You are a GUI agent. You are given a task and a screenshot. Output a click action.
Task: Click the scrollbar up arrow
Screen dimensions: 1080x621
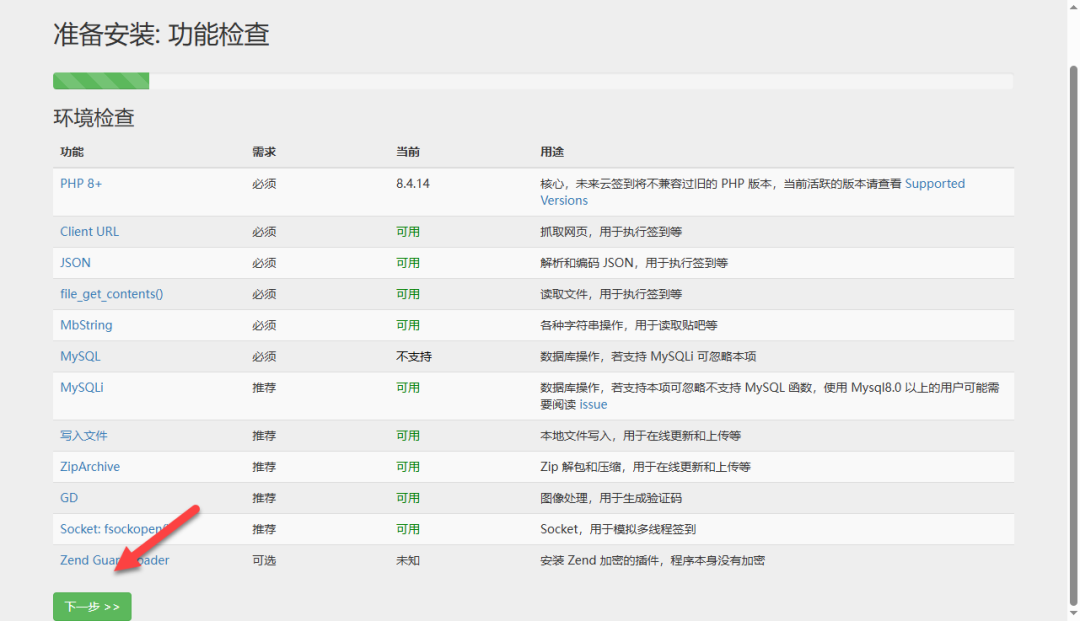[1073, 7]
